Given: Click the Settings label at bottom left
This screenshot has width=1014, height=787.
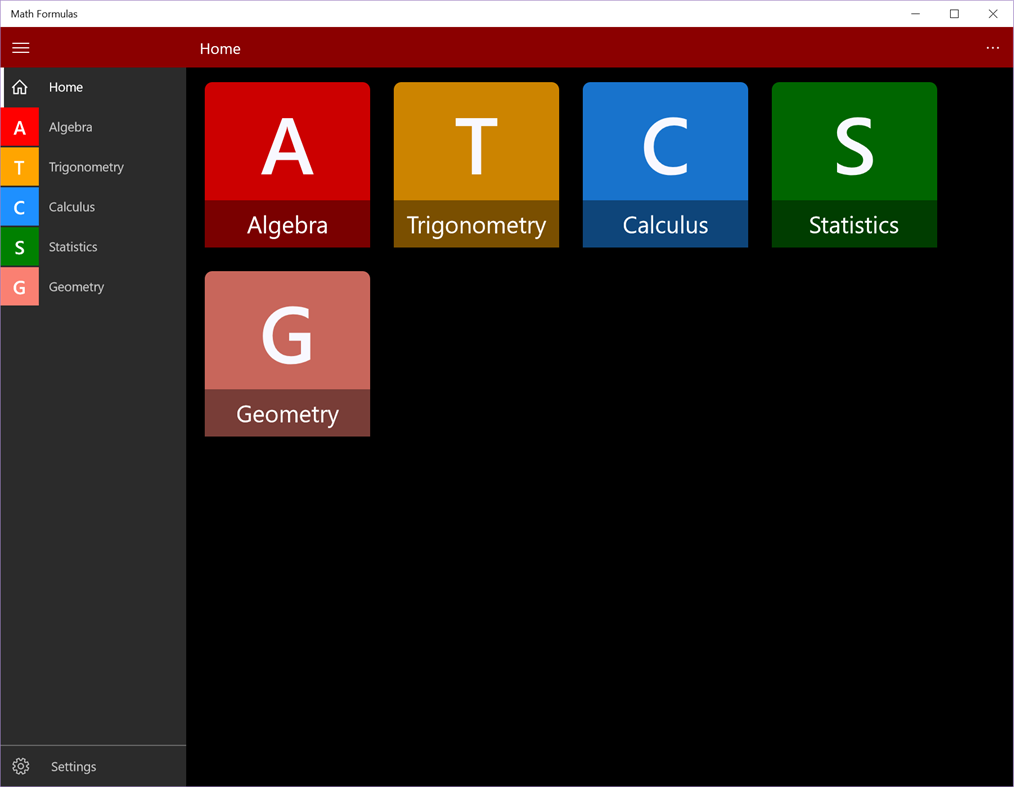Looking at the screenshot, I should 73,766.
